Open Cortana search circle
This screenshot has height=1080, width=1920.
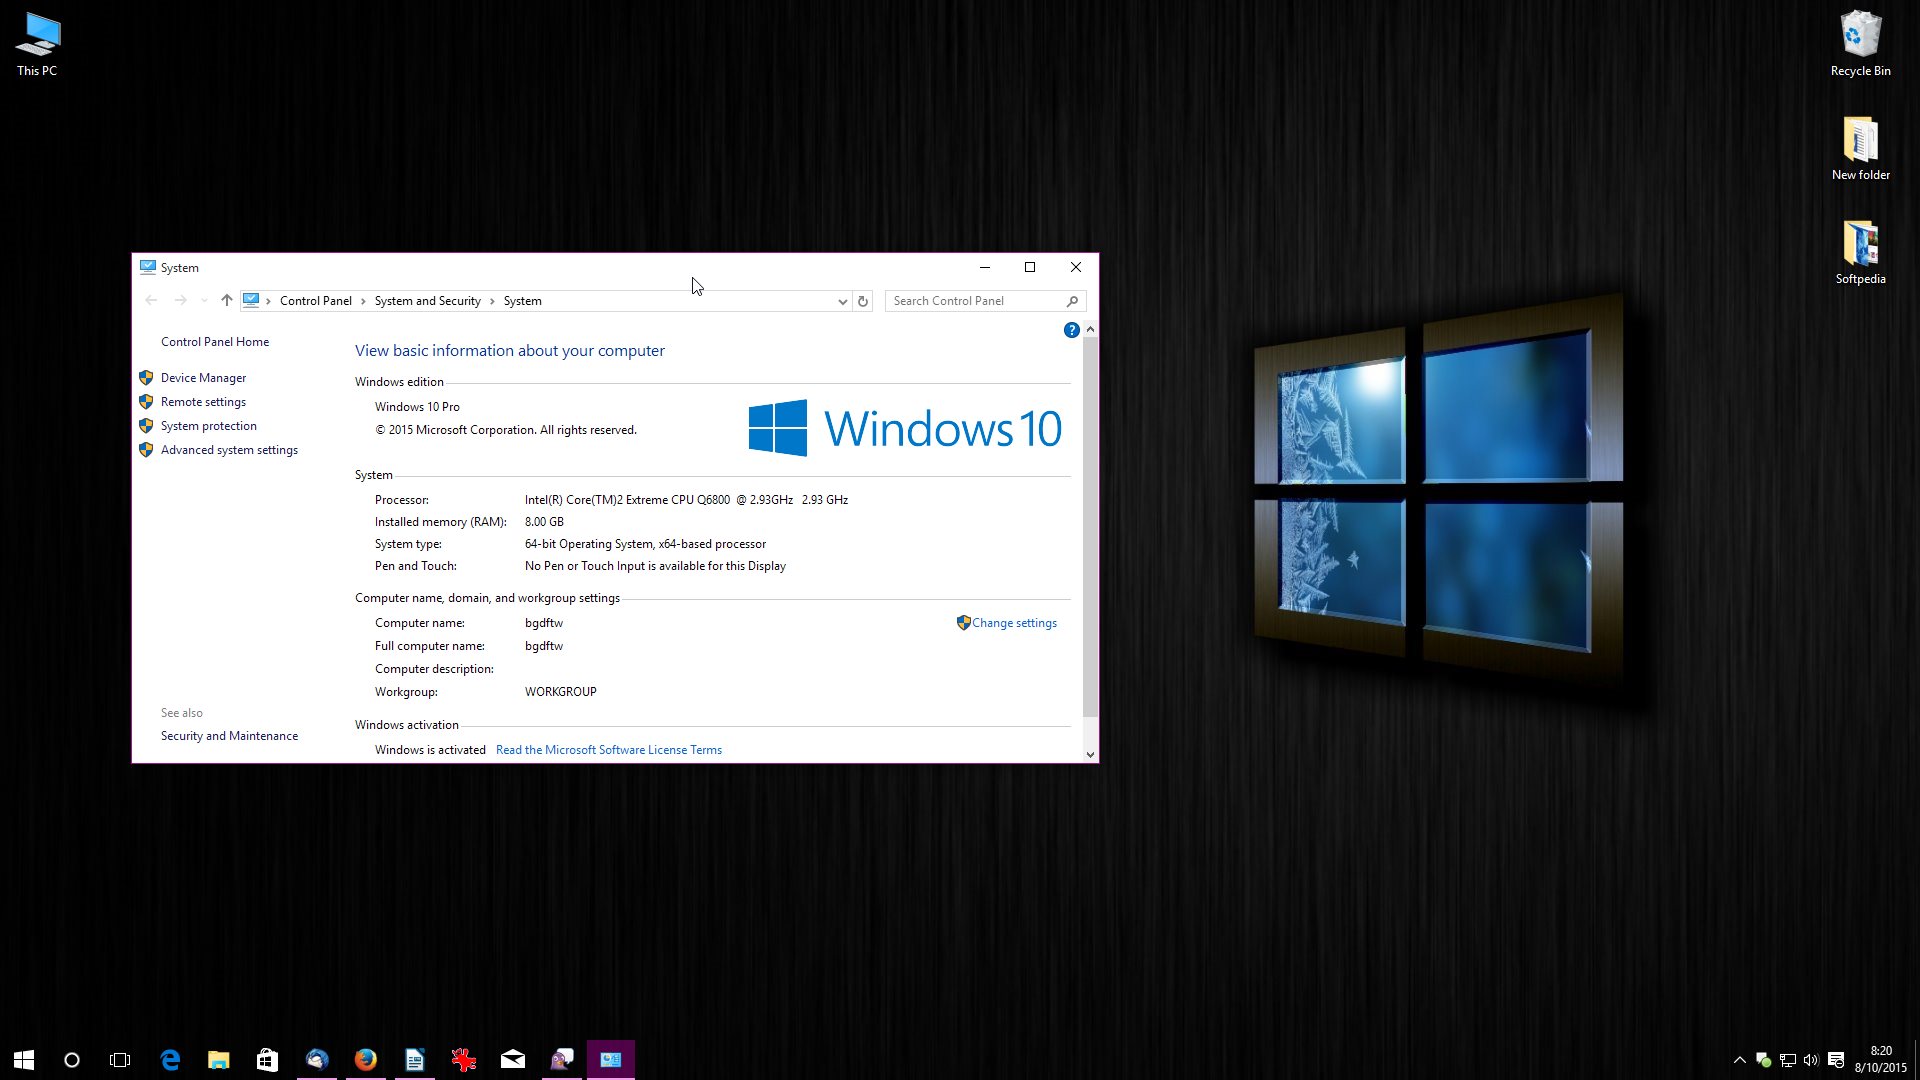click(72, 1060)
